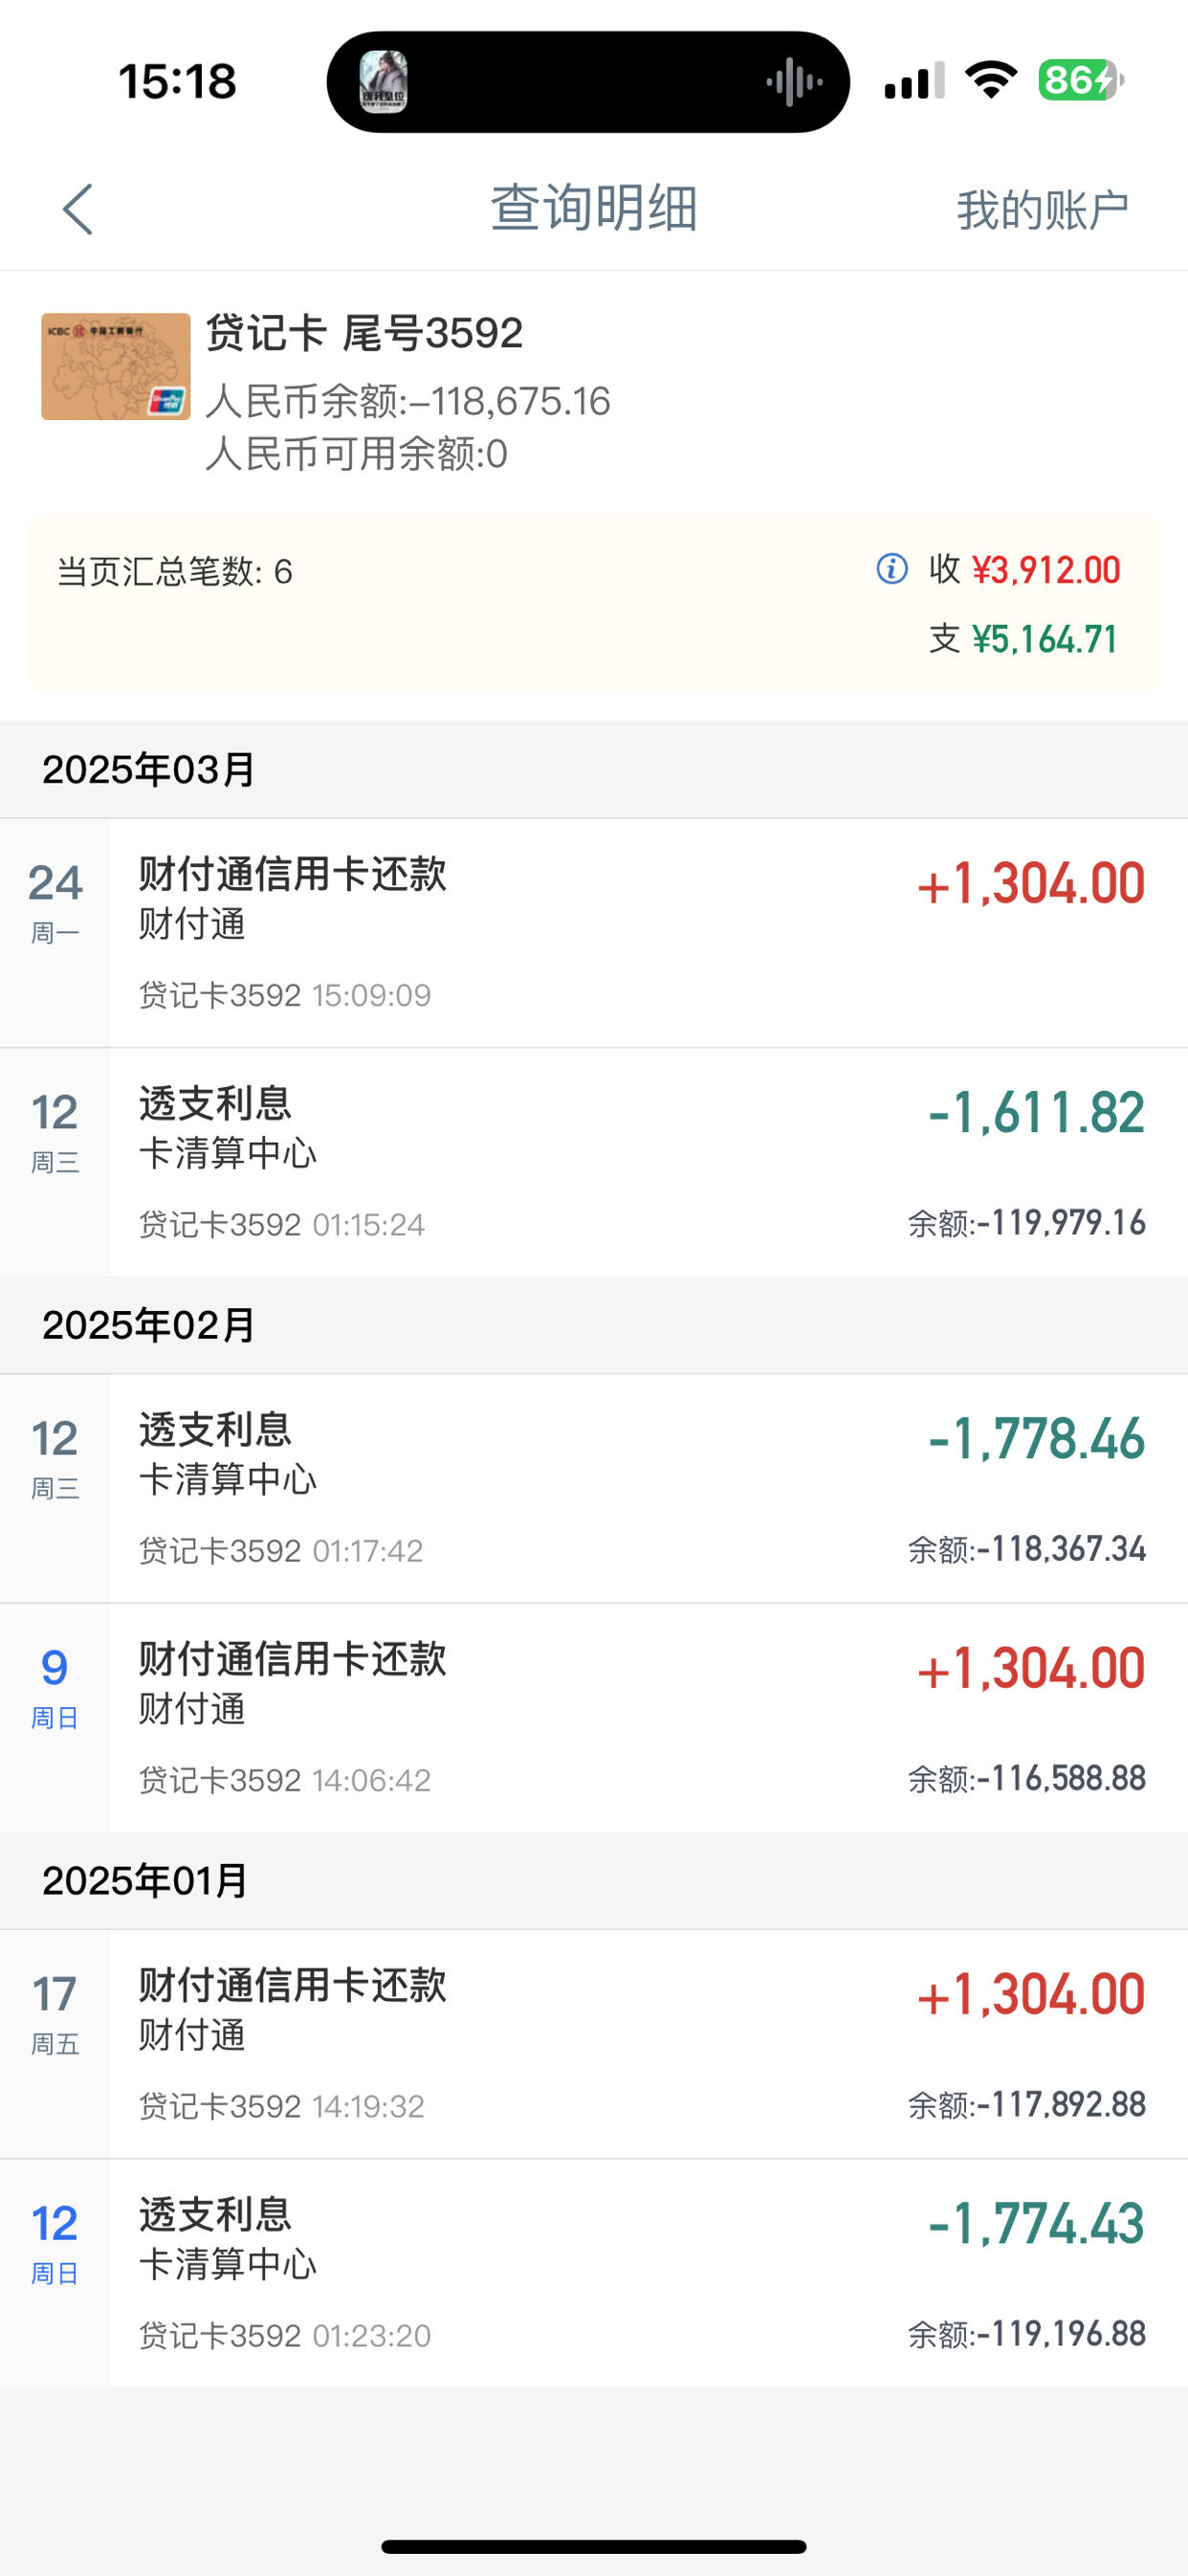Tap the back arrow icon
The height and width of the screenshot is (2576, 1188).
coord(77,209)
